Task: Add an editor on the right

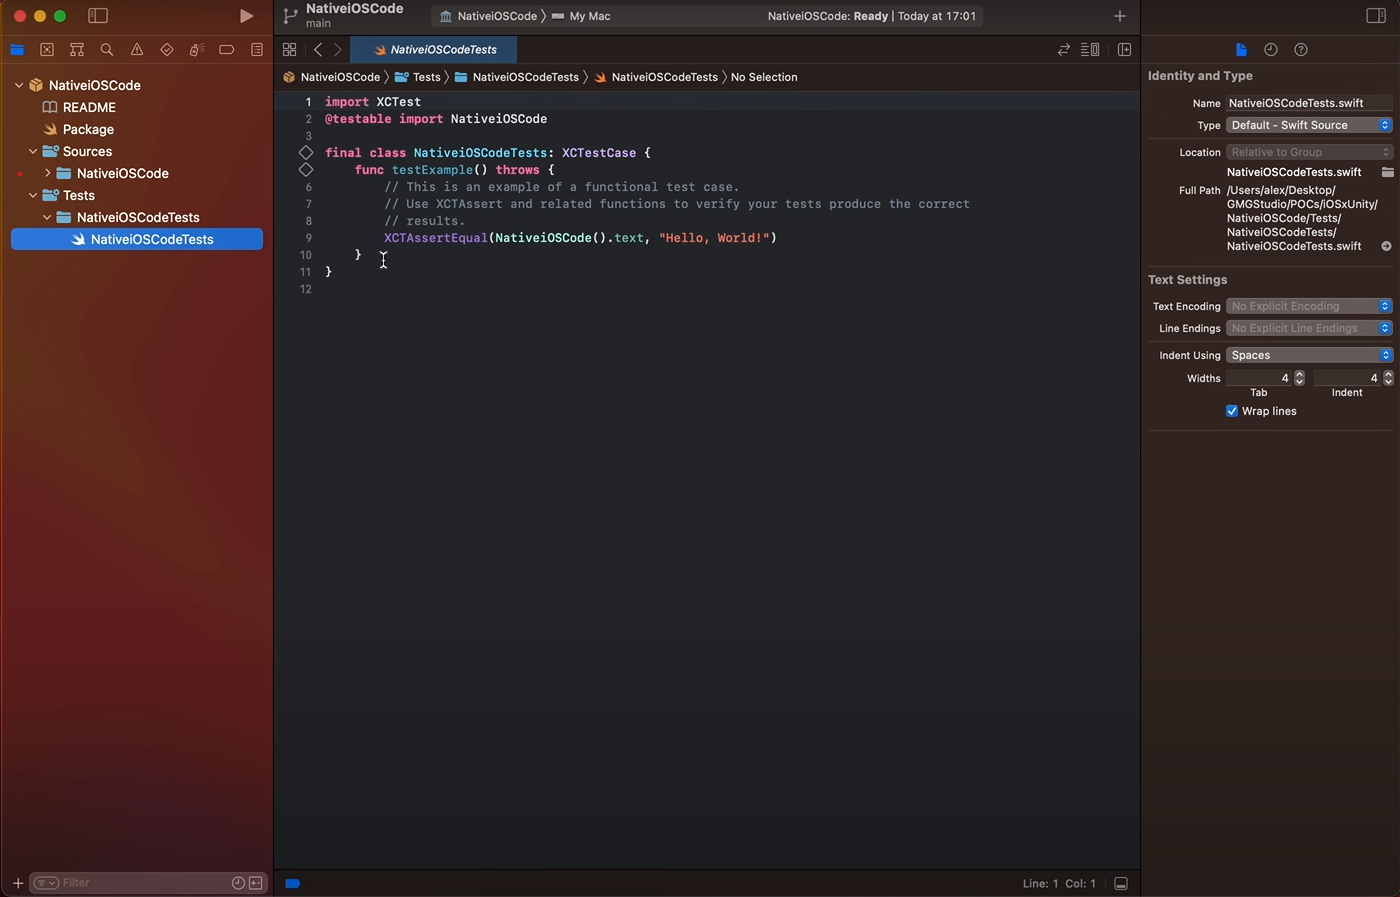Action: click(1124, 50)
